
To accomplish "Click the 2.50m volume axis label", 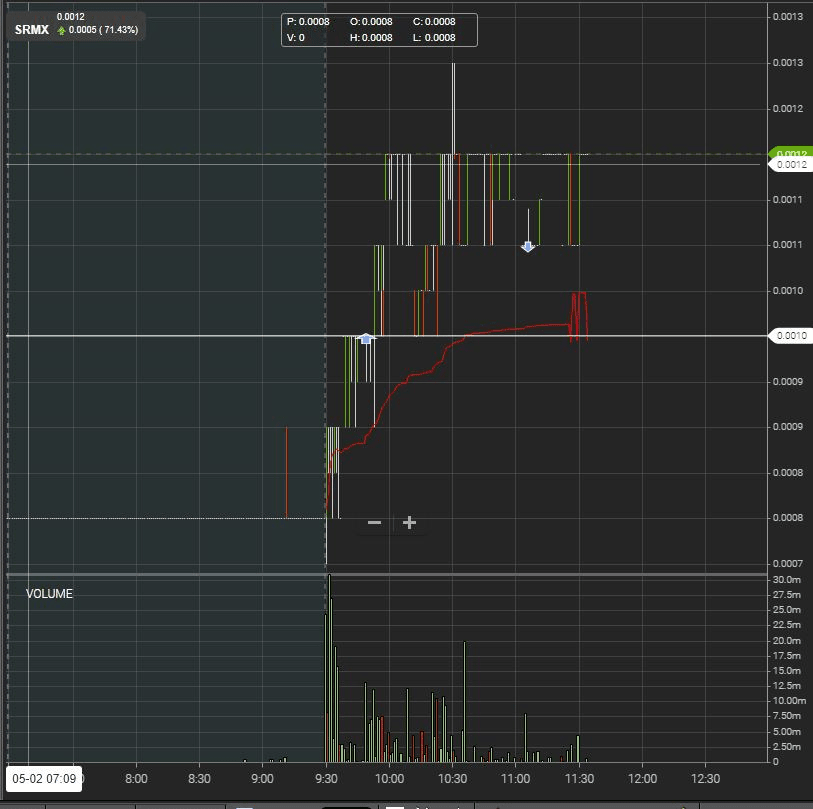I will click(x=787, y=746).
